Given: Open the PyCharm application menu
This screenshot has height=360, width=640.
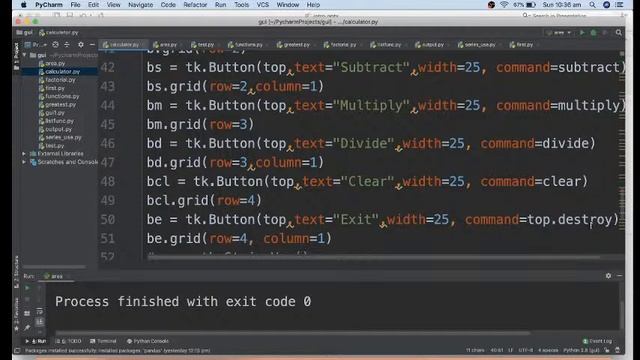Looking at the screenshot, I should click(49, 5).
